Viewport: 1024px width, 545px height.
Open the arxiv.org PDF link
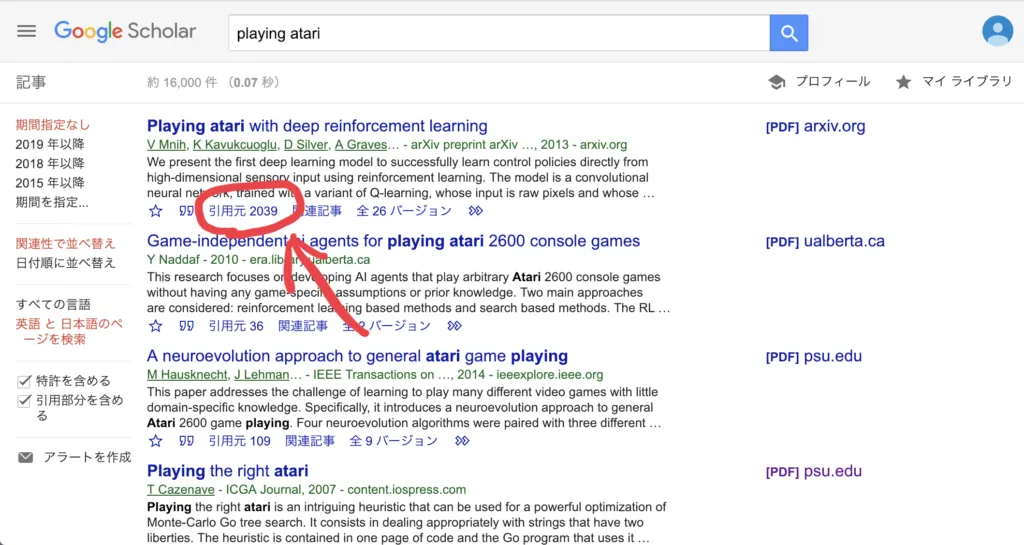coord(815,127)
